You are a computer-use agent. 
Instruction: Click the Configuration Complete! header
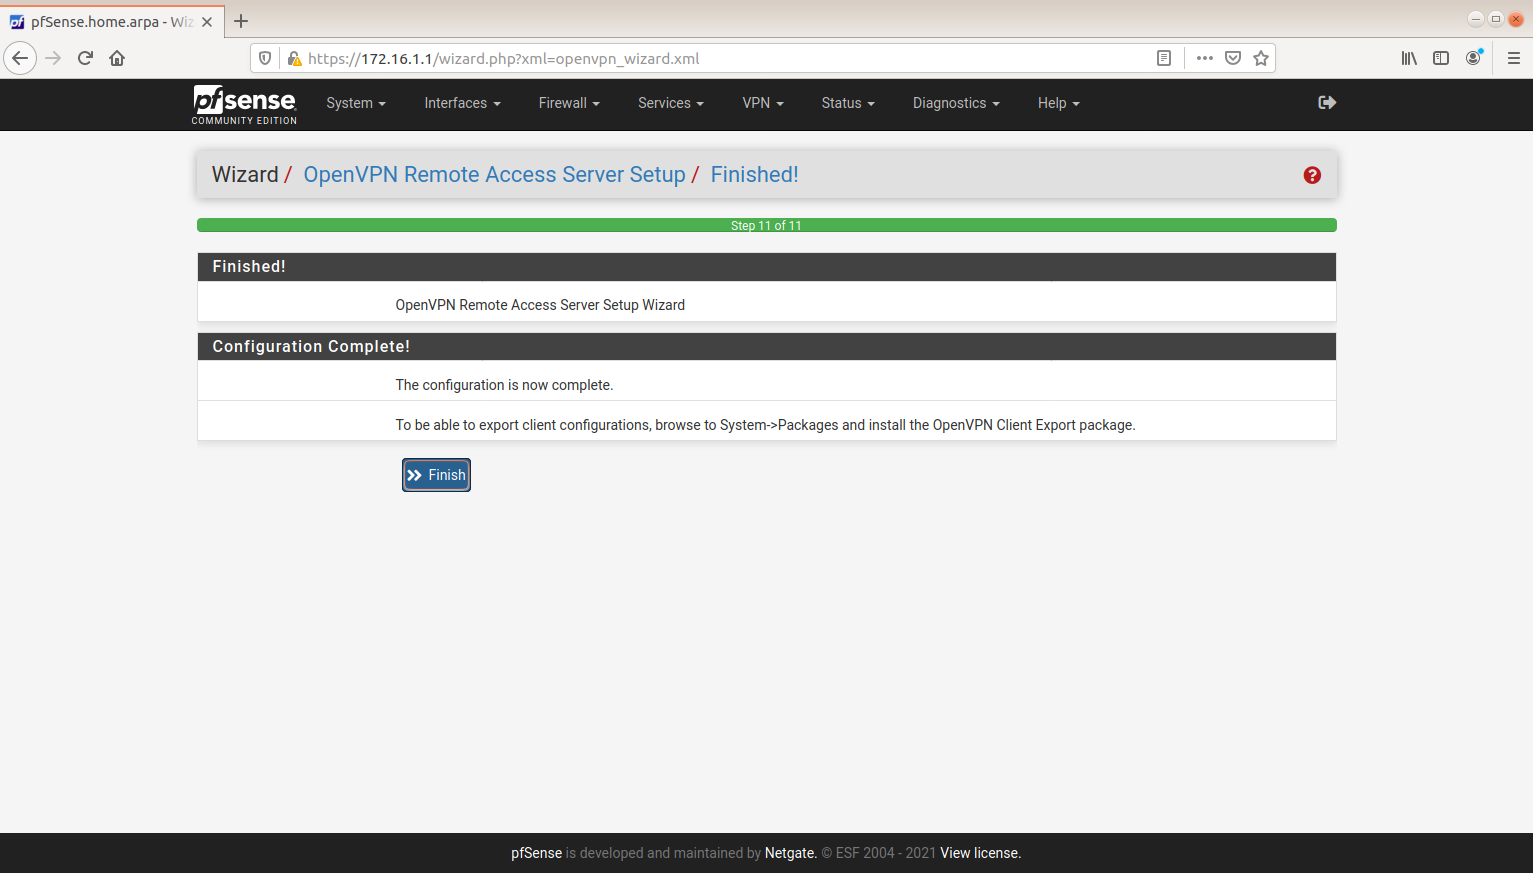766,346
